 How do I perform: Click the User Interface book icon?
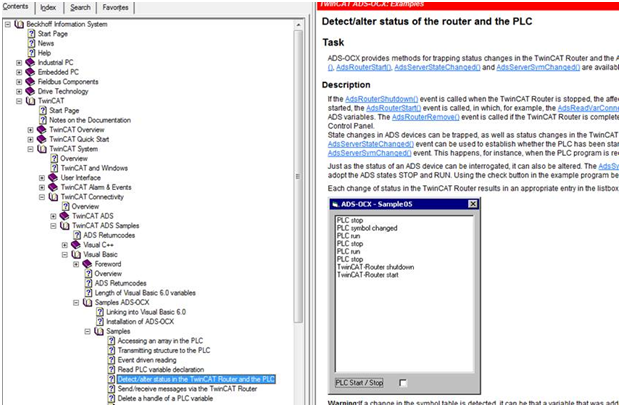pyautogui.click(x=53, y=178)
